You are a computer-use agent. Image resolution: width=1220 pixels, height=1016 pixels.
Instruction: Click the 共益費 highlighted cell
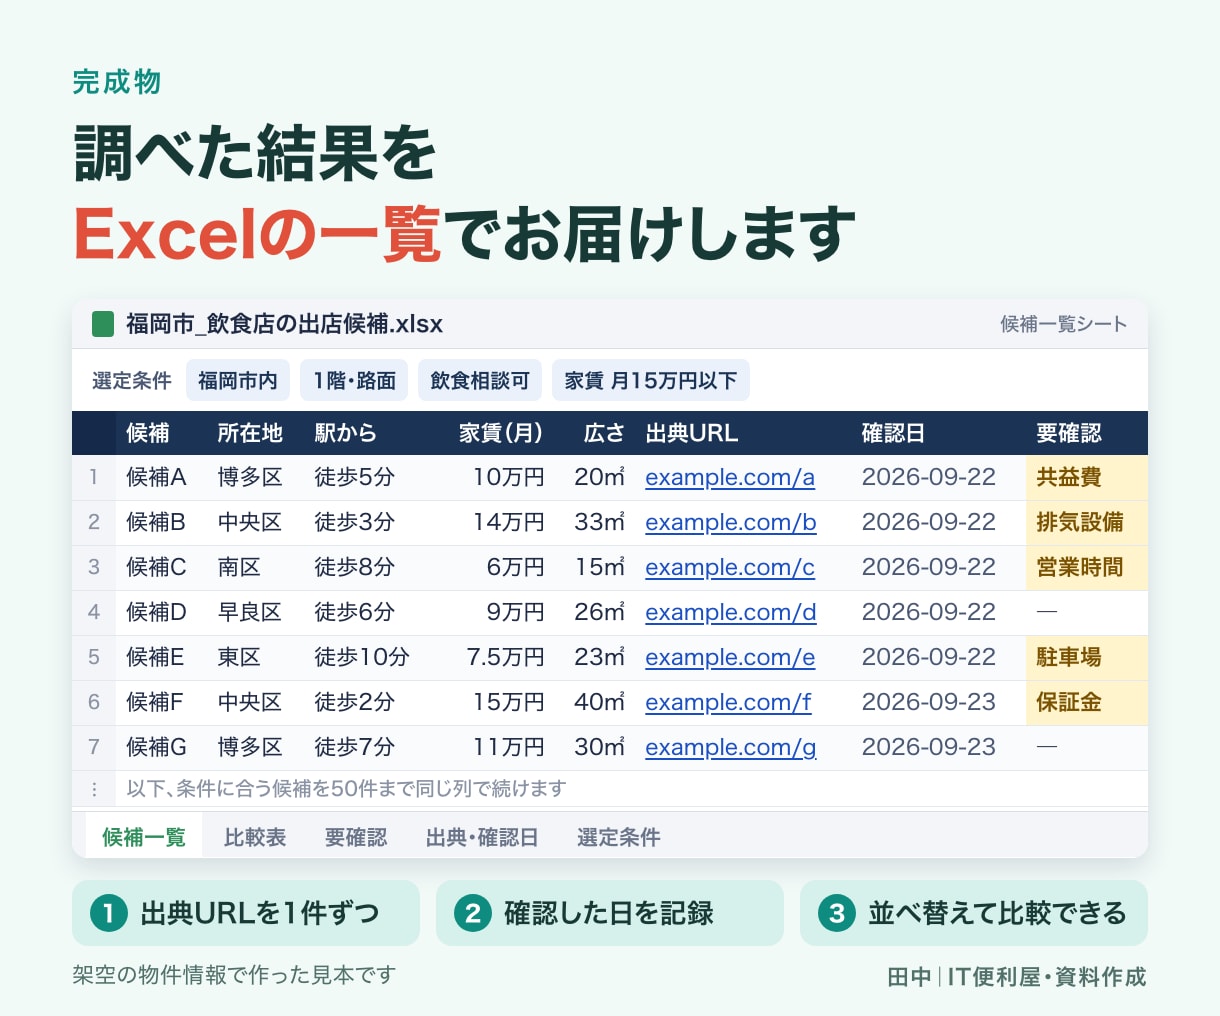coord(1087,477)
